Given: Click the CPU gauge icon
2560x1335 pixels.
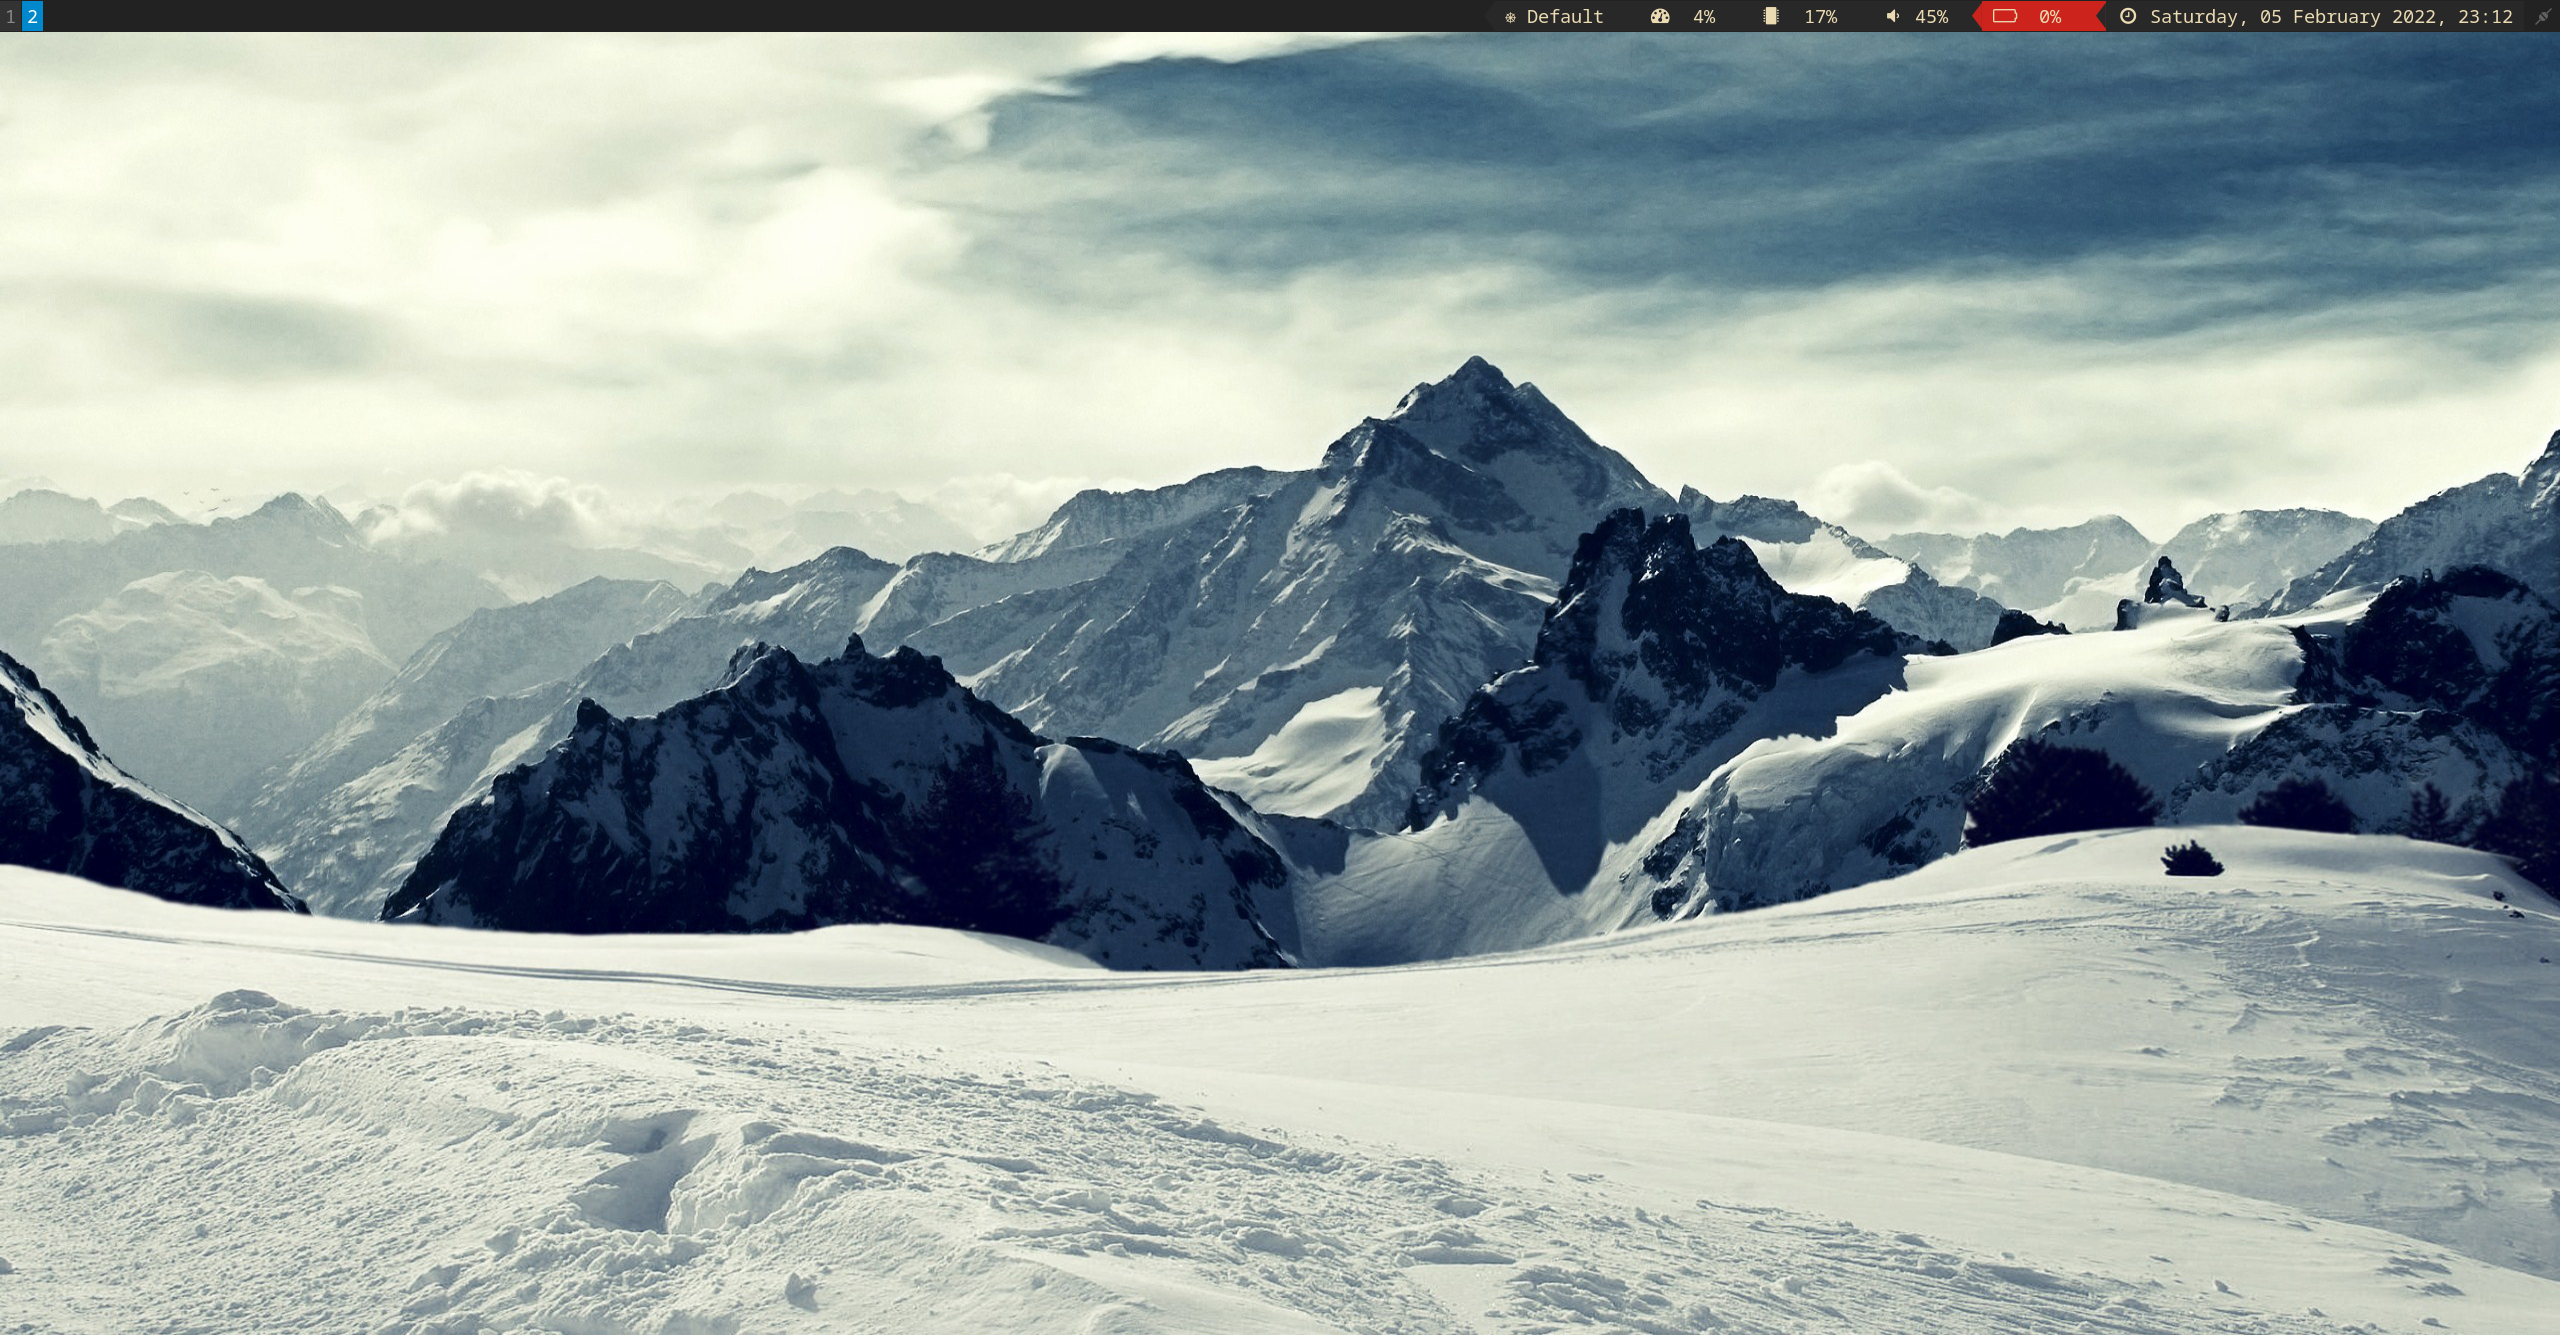Looking at the screenshot, I should [x=1659, y=17].
